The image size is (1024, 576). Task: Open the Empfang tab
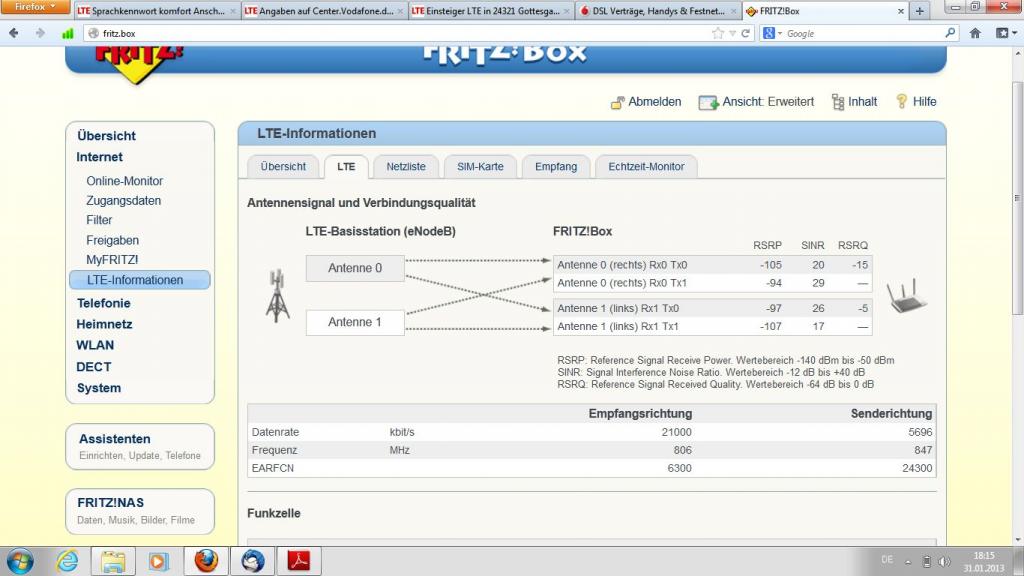[x=556, y=167]
